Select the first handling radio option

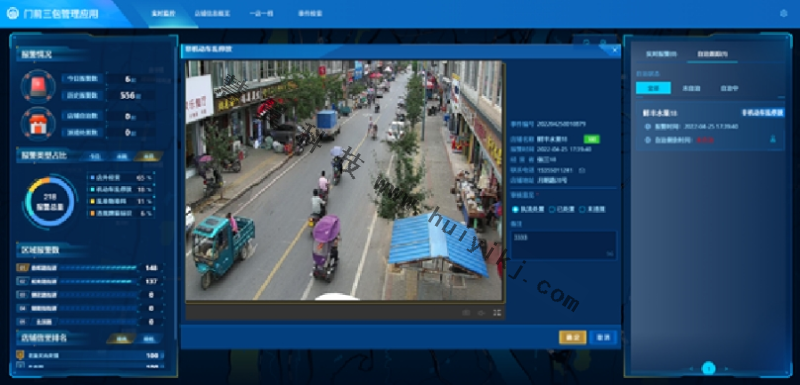(515, 209)
